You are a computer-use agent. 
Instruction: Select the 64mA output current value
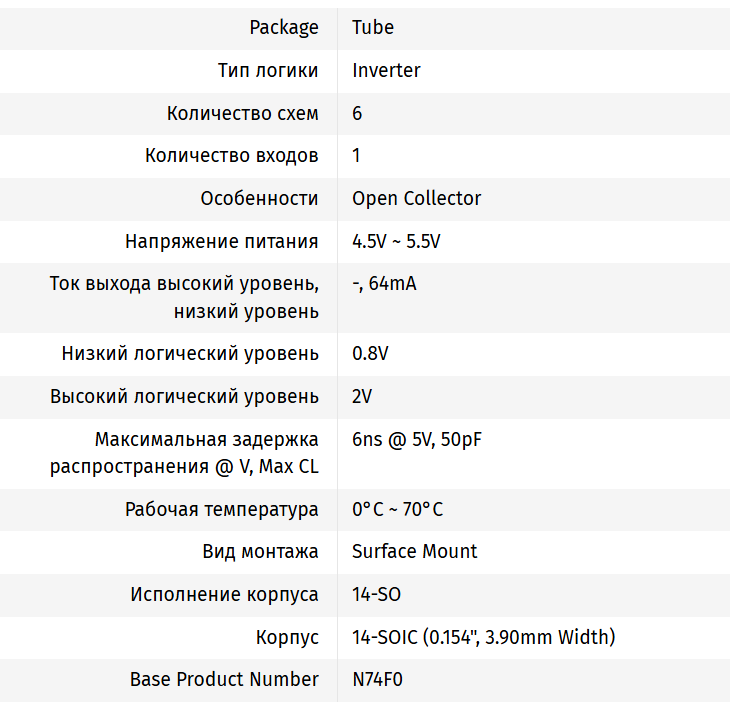pyautogui.click(x=384, y=284)
